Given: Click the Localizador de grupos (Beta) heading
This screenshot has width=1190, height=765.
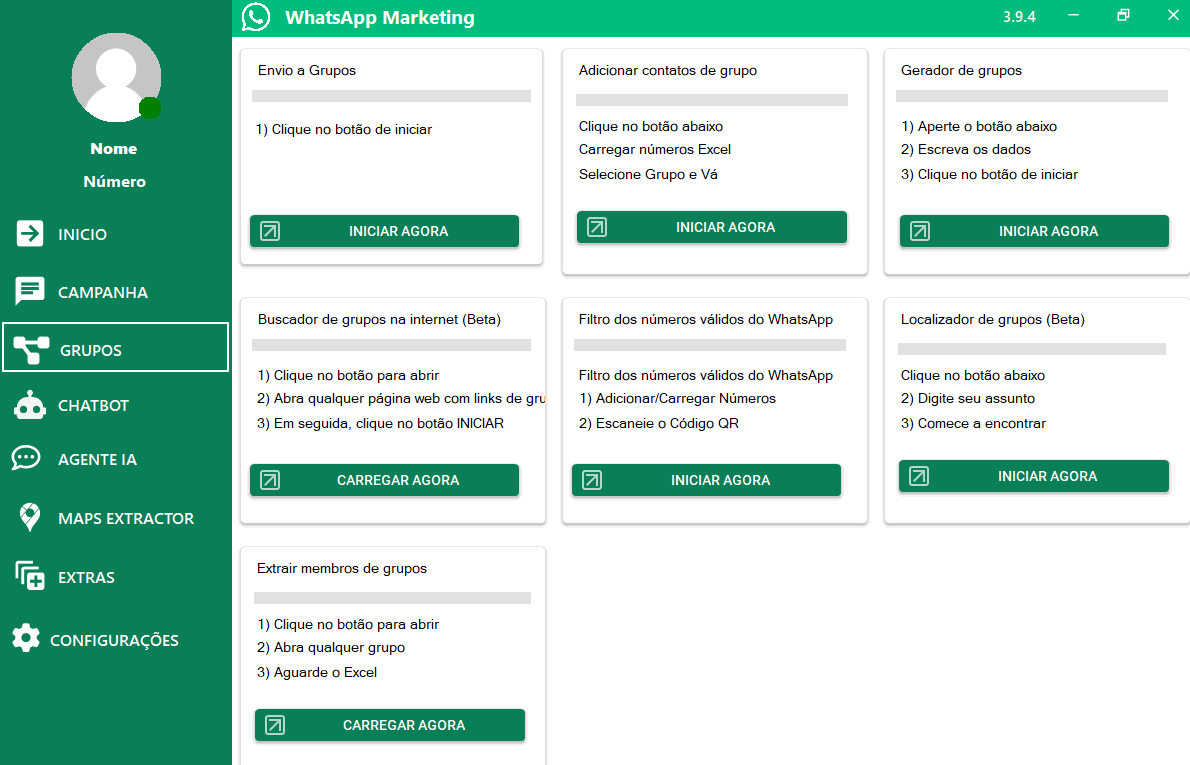Looking at the screenshot, I should [993, 320].
